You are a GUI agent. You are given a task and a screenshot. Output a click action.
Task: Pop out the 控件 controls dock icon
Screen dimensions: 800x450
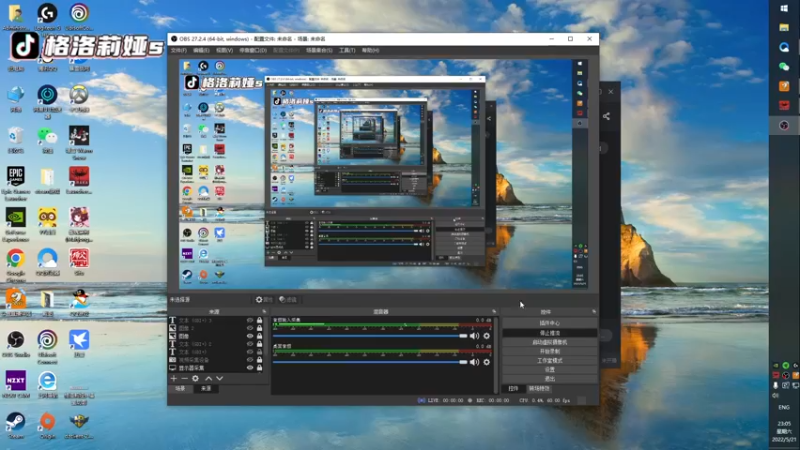point(594,311)
